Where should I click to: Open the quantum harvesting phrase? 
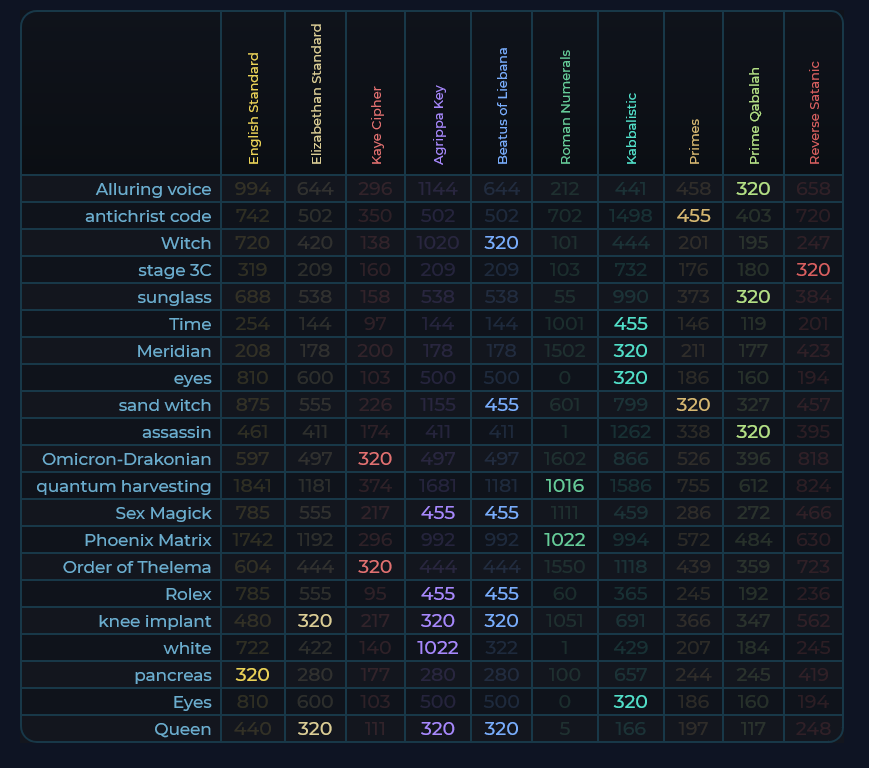(124, 486)
